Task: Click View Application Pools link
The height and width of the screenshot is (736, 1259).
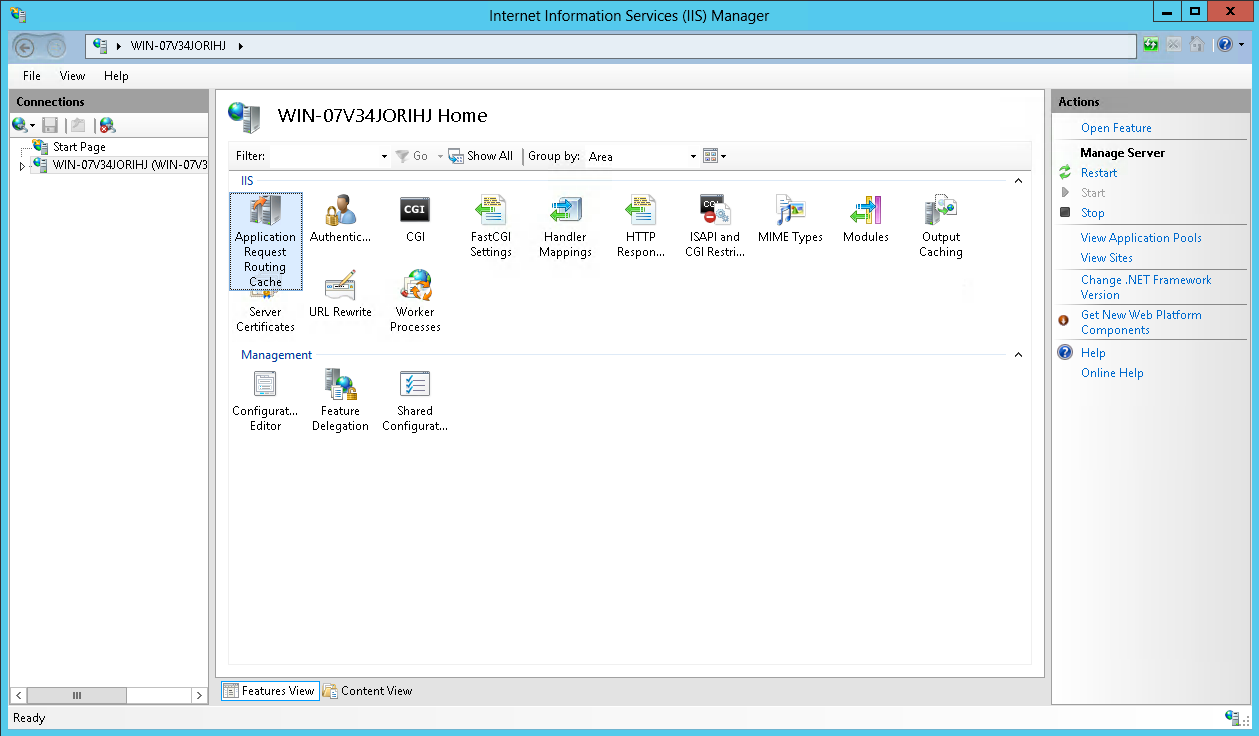Action: pyautogui.click(x=1141, y=238)
